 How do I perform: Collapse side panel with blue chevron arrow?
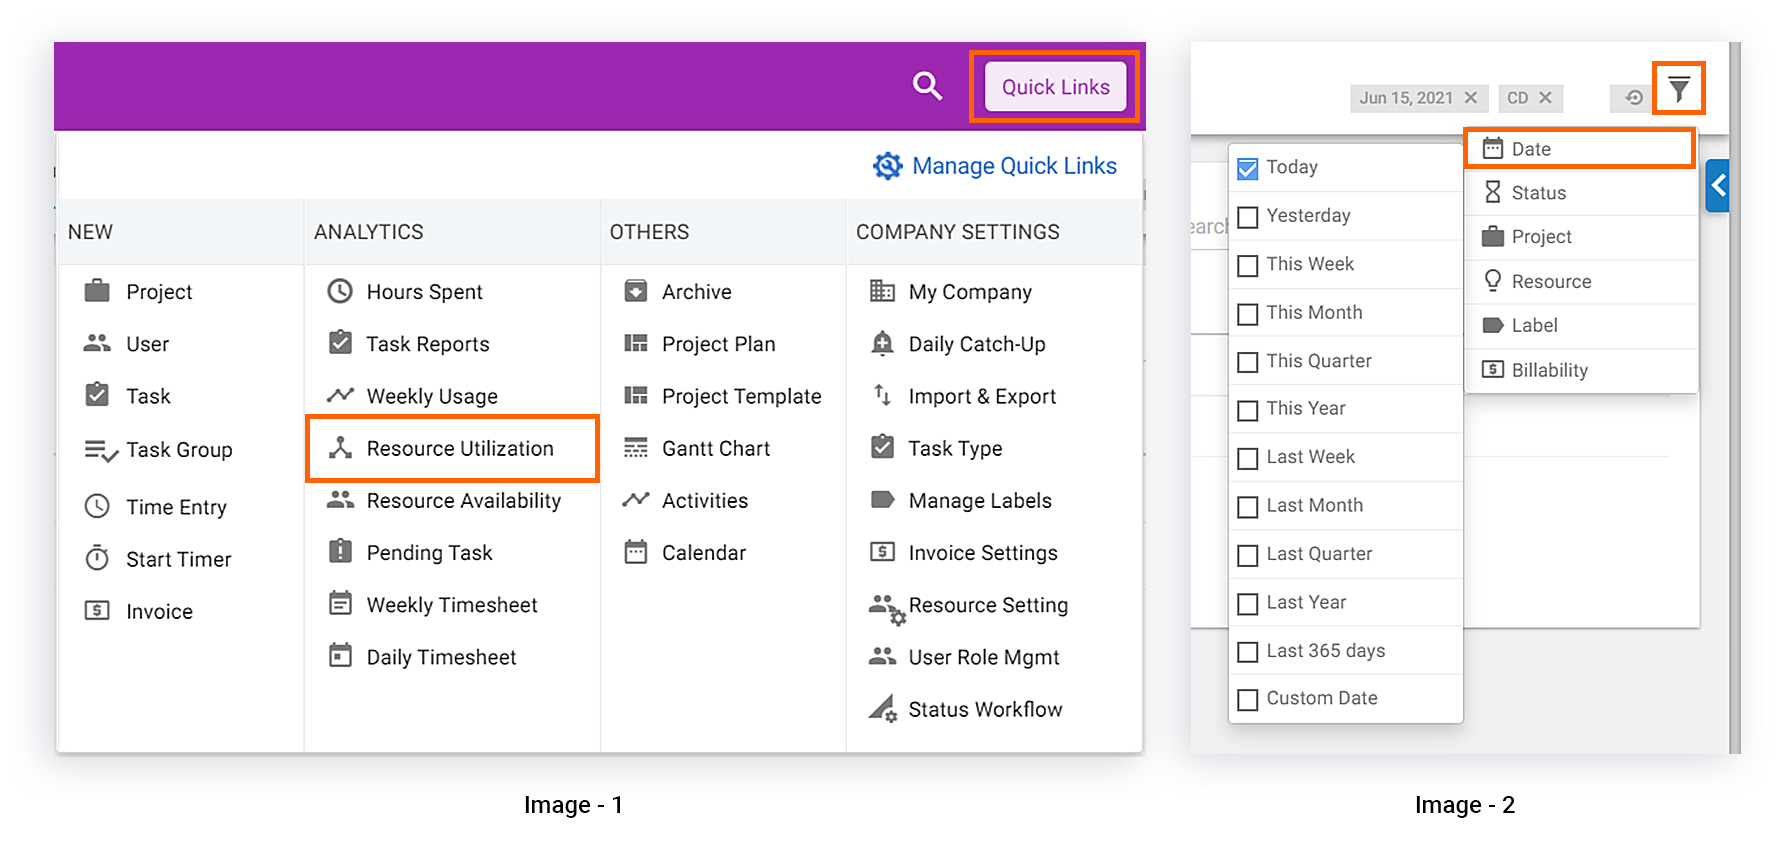tap(1717, 185)
